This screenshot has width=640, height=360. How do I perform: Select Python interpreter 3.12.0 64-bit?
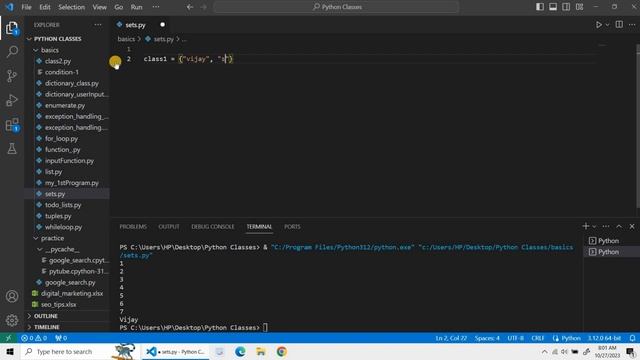(x=604, y=338)
